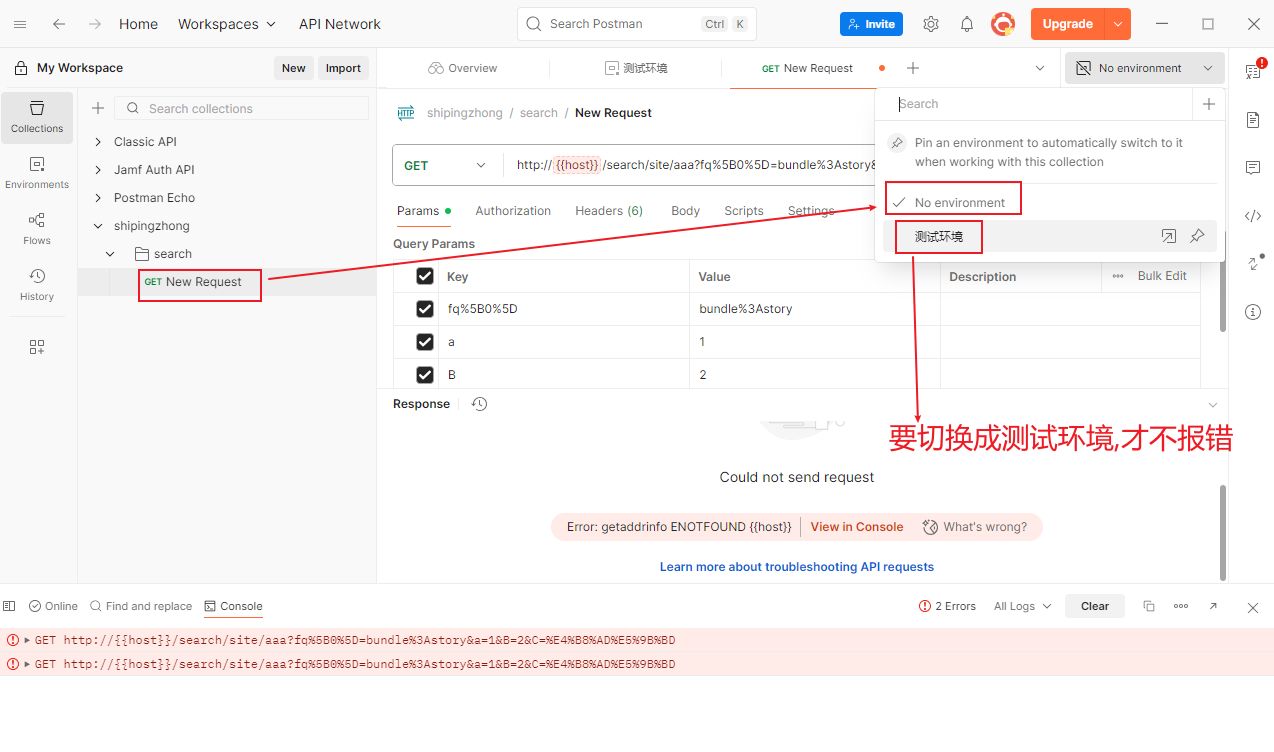Open the Environments sidebar panel

(37, 171)
